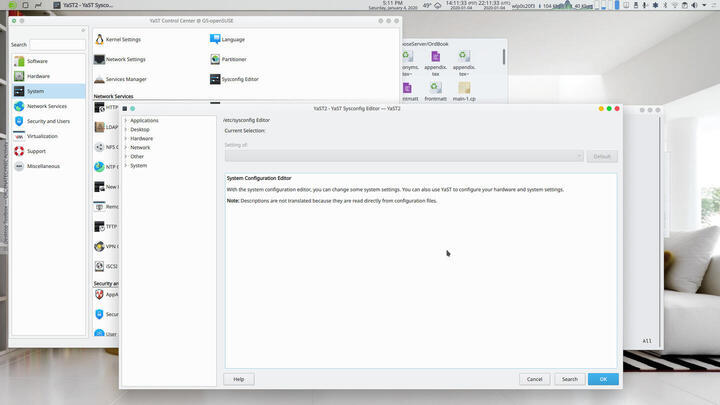Click the Network Services section heading
Viewport: 720px width, 405px height.
pyautogui.click(x=113, y=96)
